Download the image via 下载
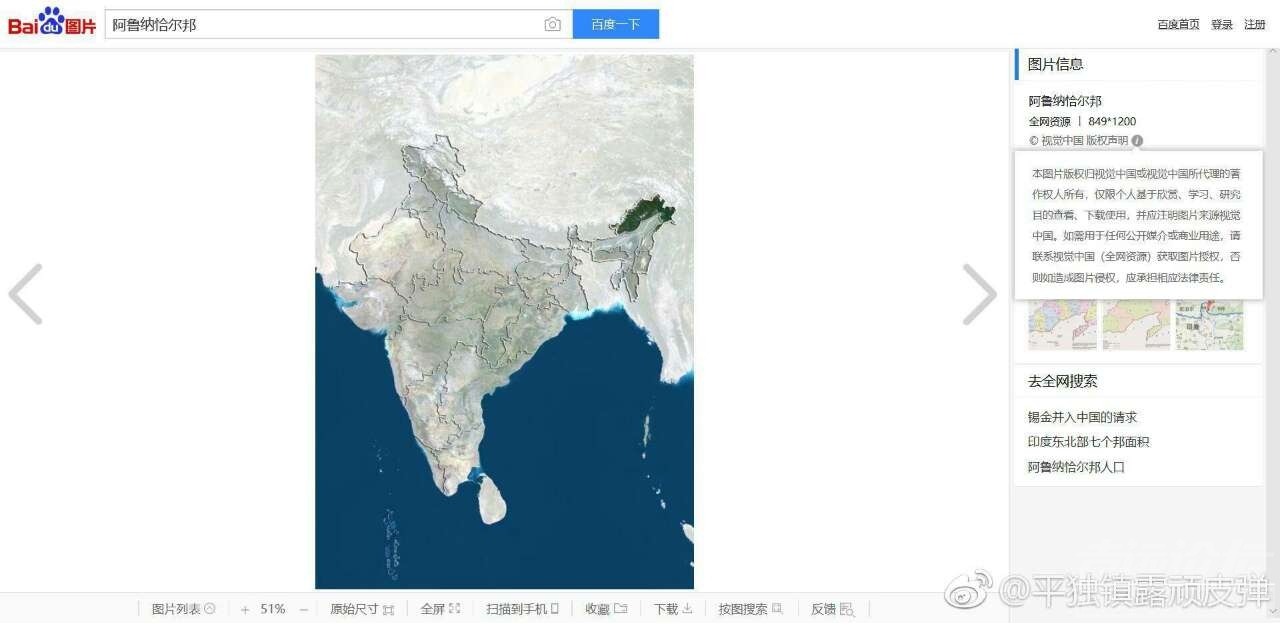Screen dimensions: 1280x623 tap(673, 609)
